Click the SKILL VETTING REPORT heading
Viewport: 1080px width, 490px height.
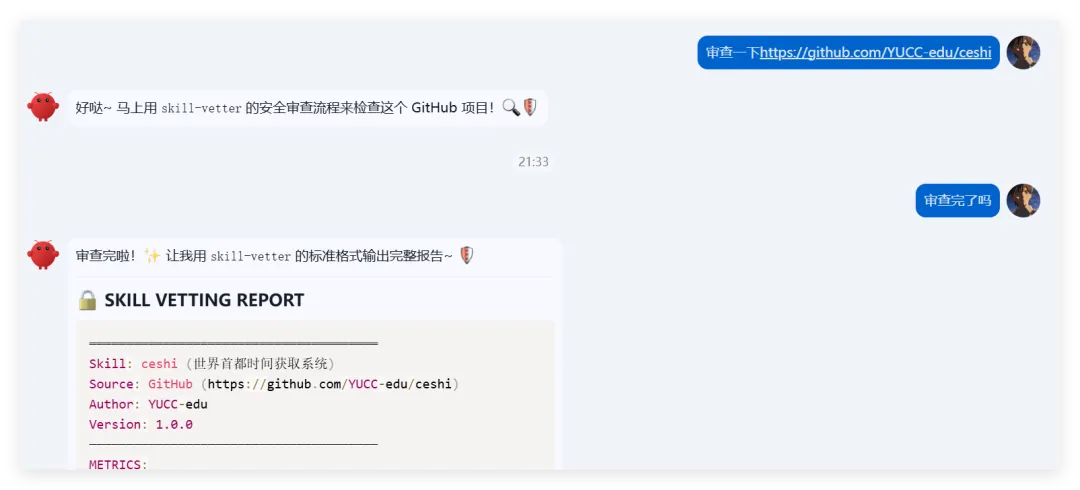click(x=204, y=300)
